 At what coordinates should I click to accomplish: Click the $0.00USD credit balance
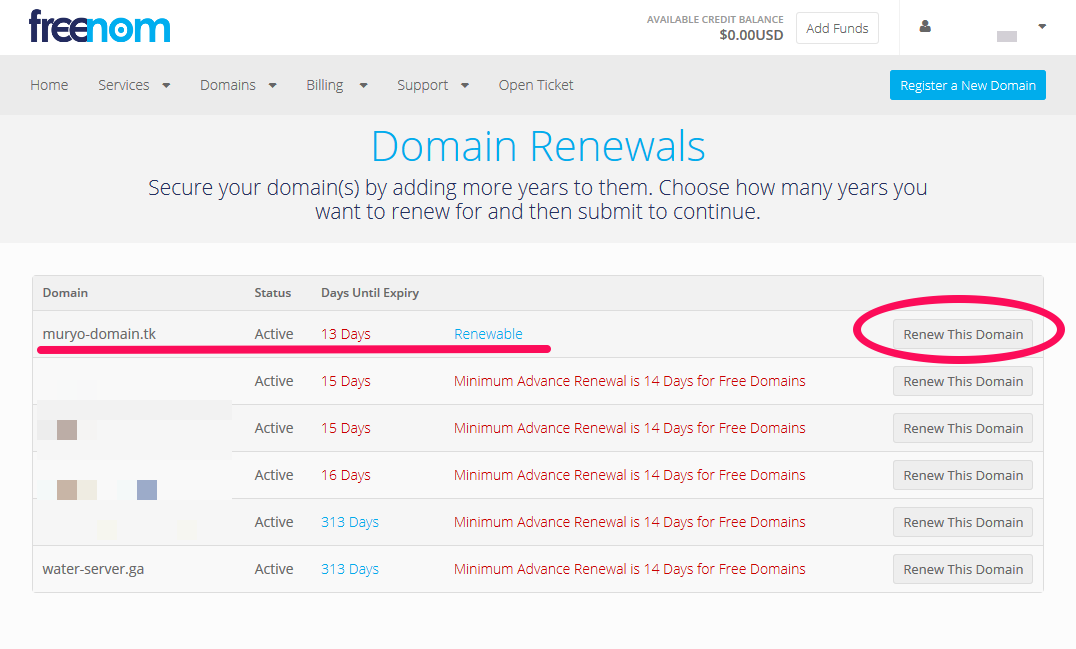pyautogui.click(x=751, y=35)
